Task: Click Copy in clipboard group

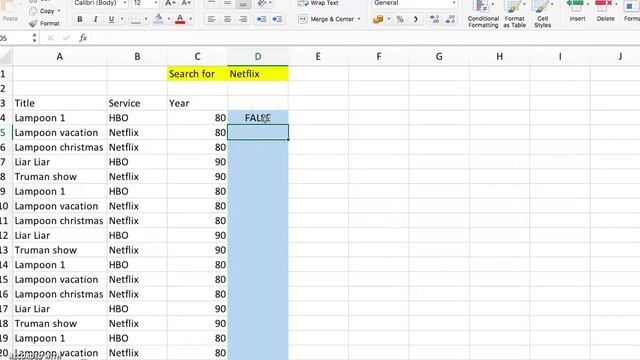Action: tap(43, 11)
